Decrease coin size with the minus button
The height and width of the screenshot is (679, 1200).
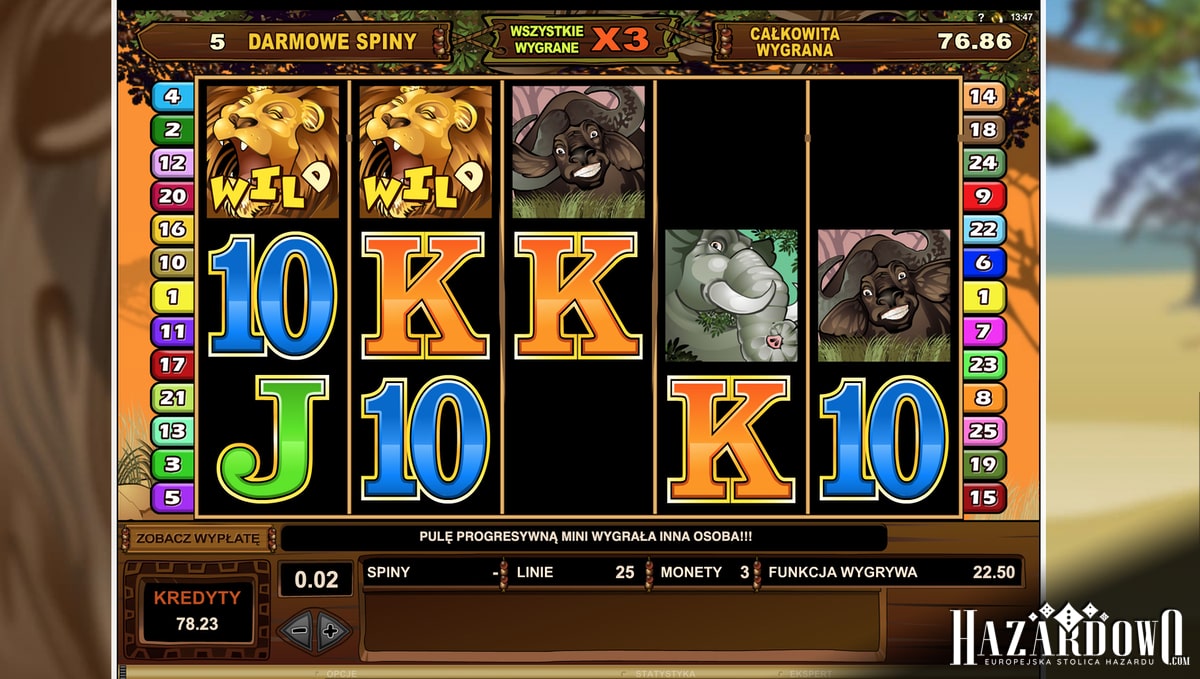[x=296, y=630]
